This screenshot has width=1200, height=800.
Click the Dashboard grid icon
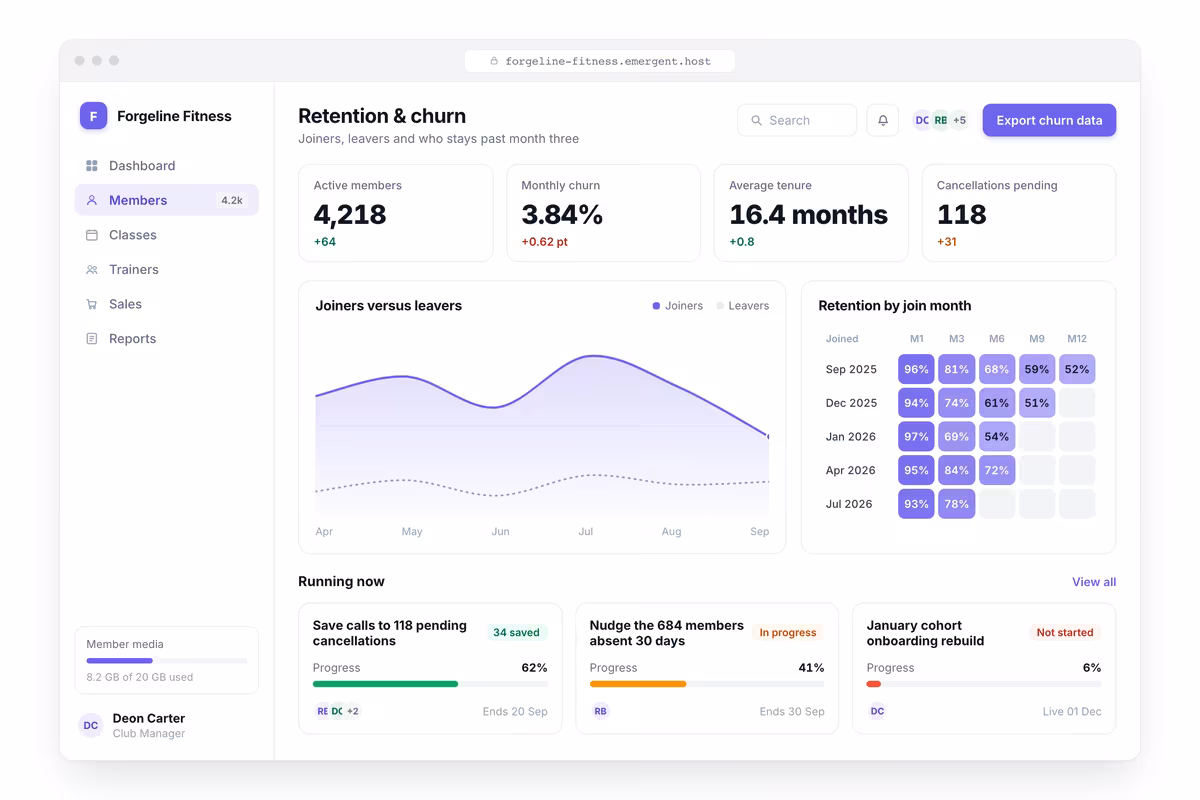tap(92, 166)
